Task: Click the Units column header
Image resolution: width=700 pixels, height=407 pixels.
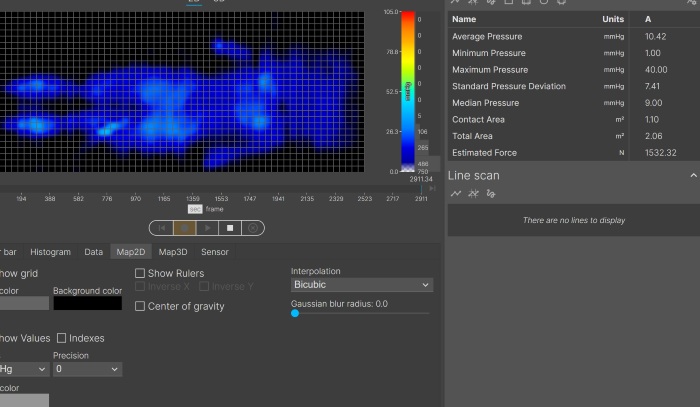Action: (613, 19)
